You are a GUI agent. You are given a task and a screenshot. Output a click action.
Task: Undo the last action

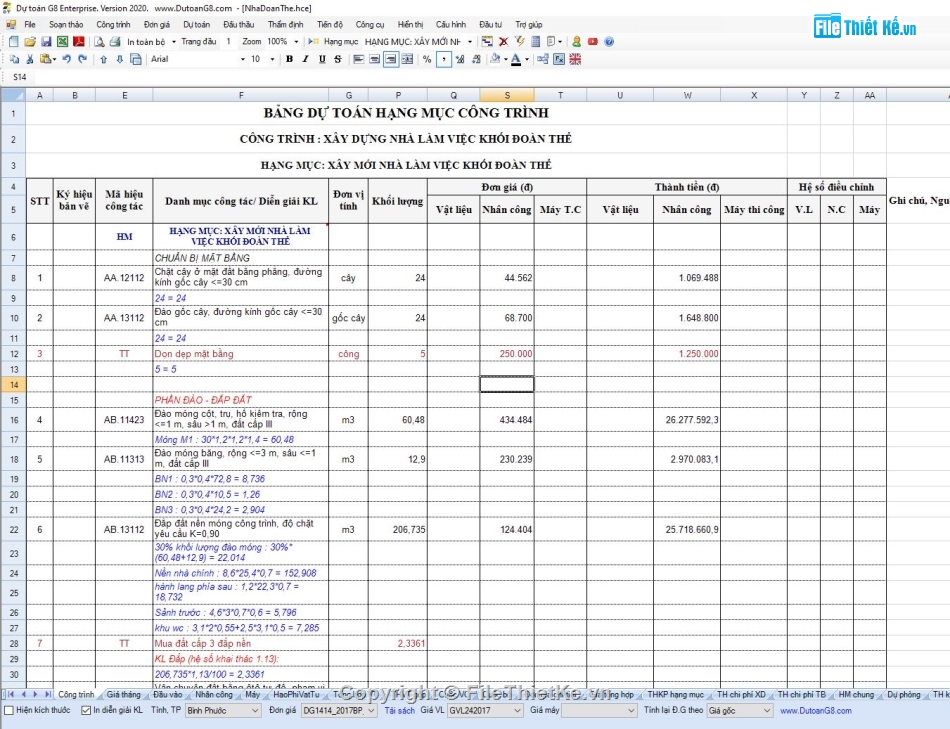(x=67, y=59)
